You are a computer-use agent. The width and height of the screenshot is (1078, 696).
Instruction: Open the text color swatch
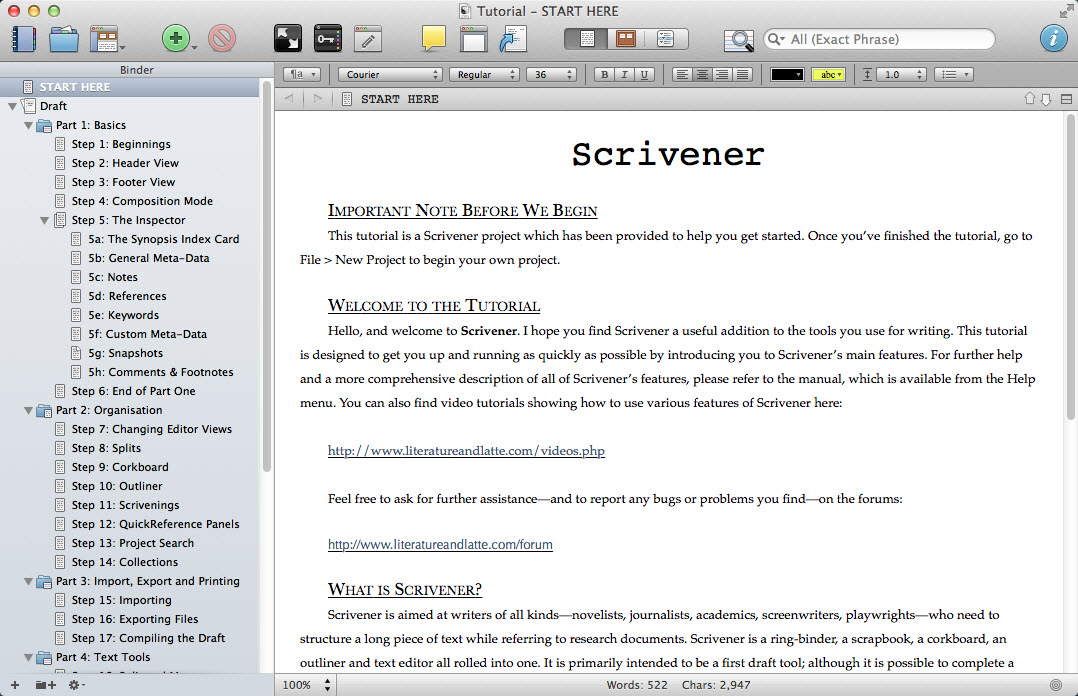coord(786,74)
